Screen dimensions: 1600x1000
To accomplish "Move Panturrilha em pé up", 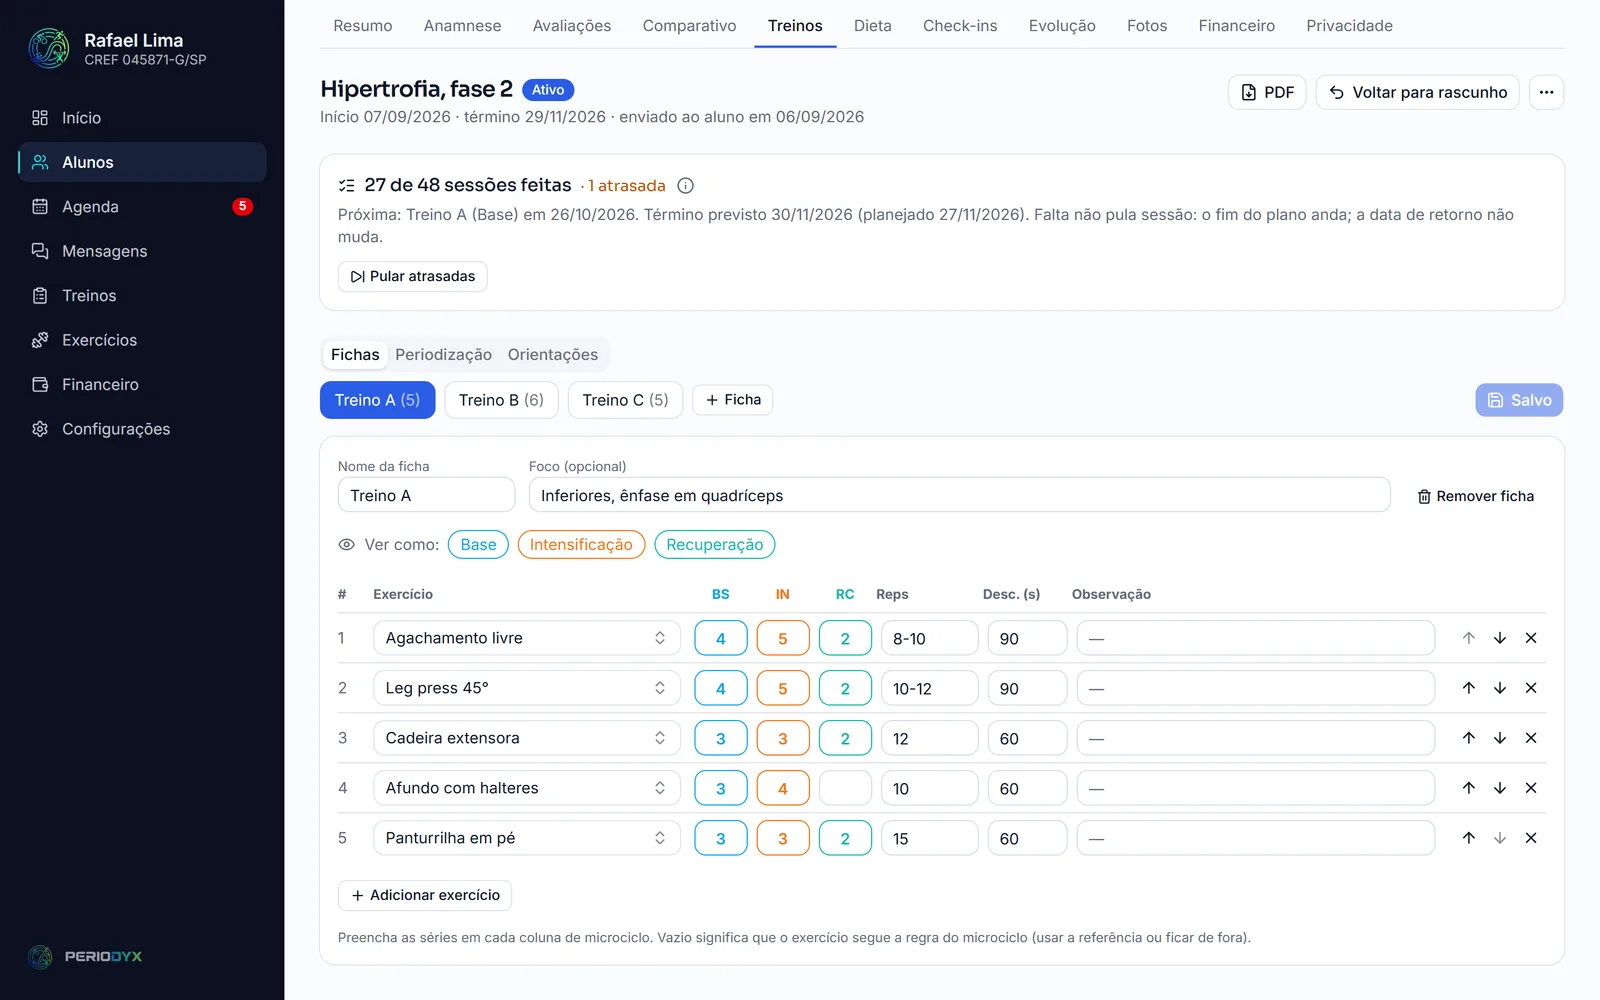I will tap(1468, 838).
